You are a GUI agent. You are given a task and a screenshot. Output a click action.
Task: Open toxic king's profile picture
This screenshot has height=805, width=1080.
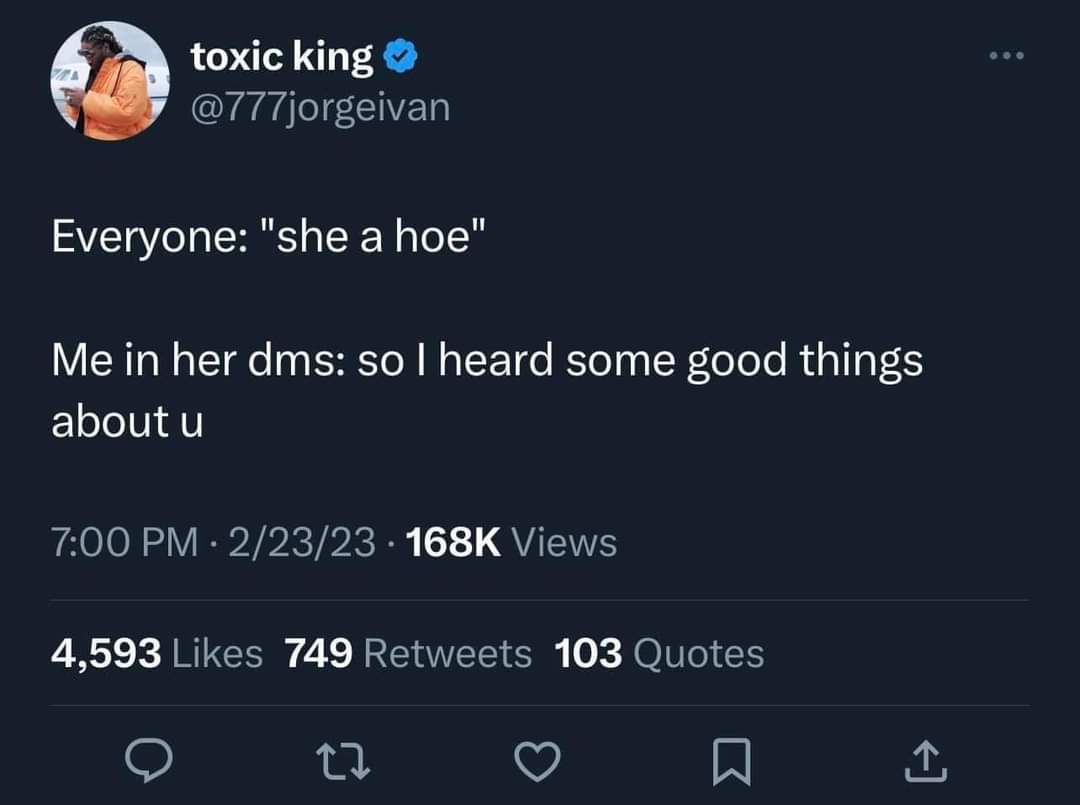click(x=110, y=81)
